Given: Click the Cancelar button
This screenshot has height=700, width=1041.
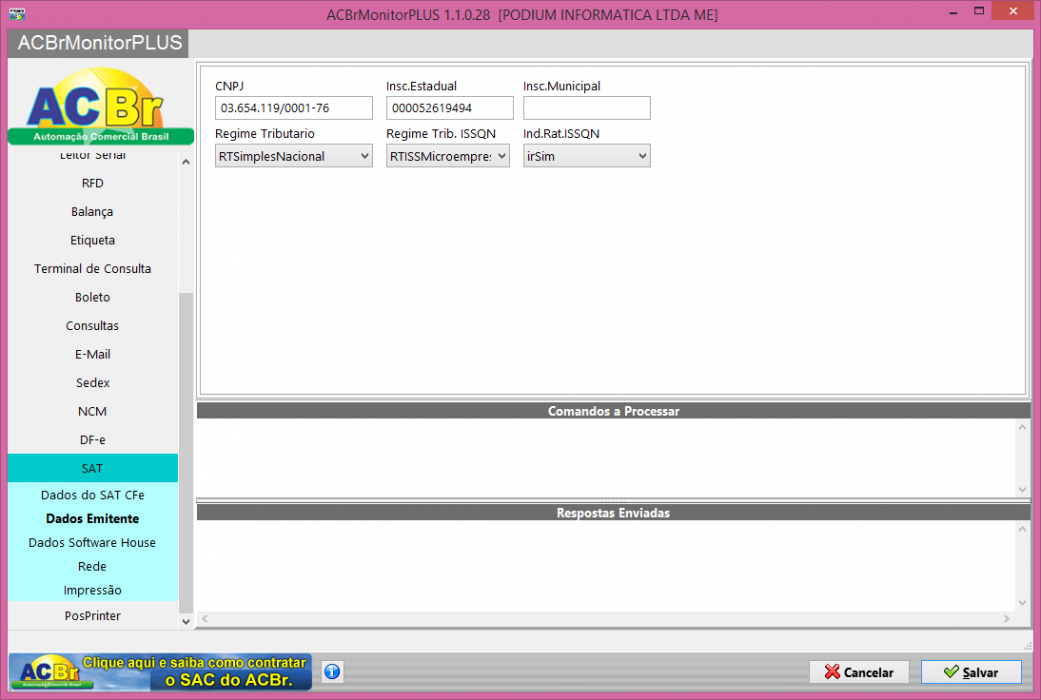Looking at the screenshot, I should tap(859, 672).
